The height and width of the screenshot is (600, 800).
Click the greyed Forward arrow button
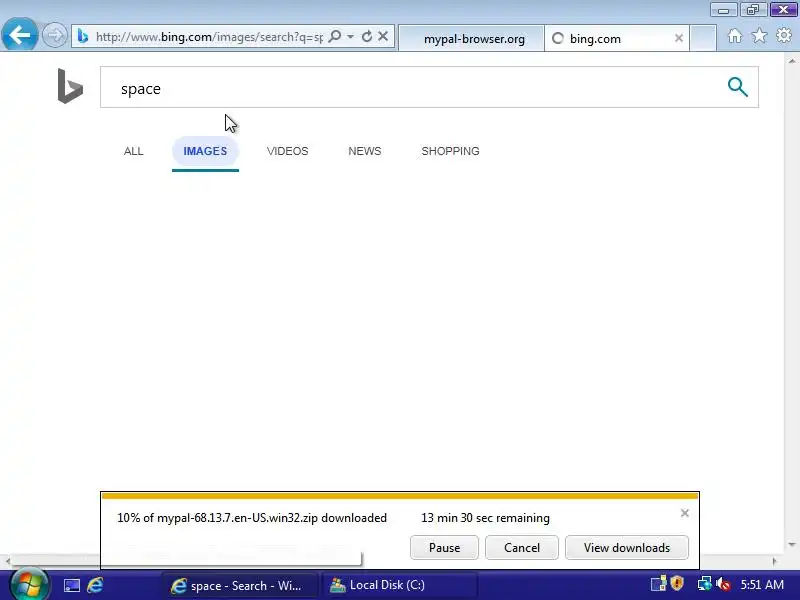coord(54,36)
